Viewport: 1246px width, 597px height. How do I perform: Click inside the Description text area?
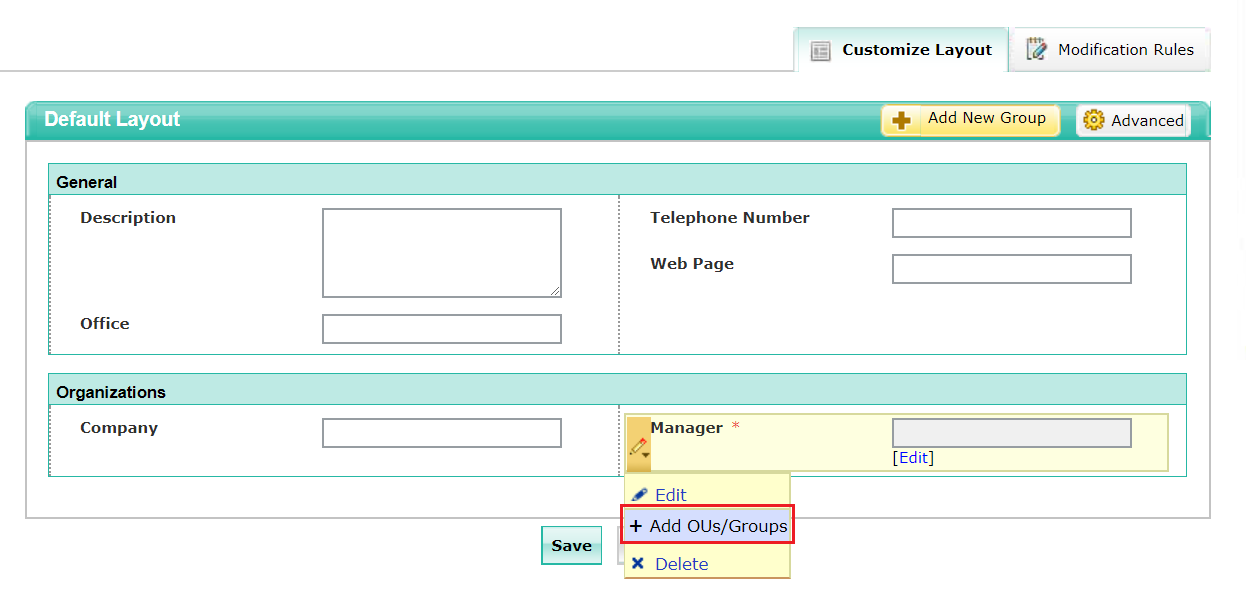coord(441,252)
